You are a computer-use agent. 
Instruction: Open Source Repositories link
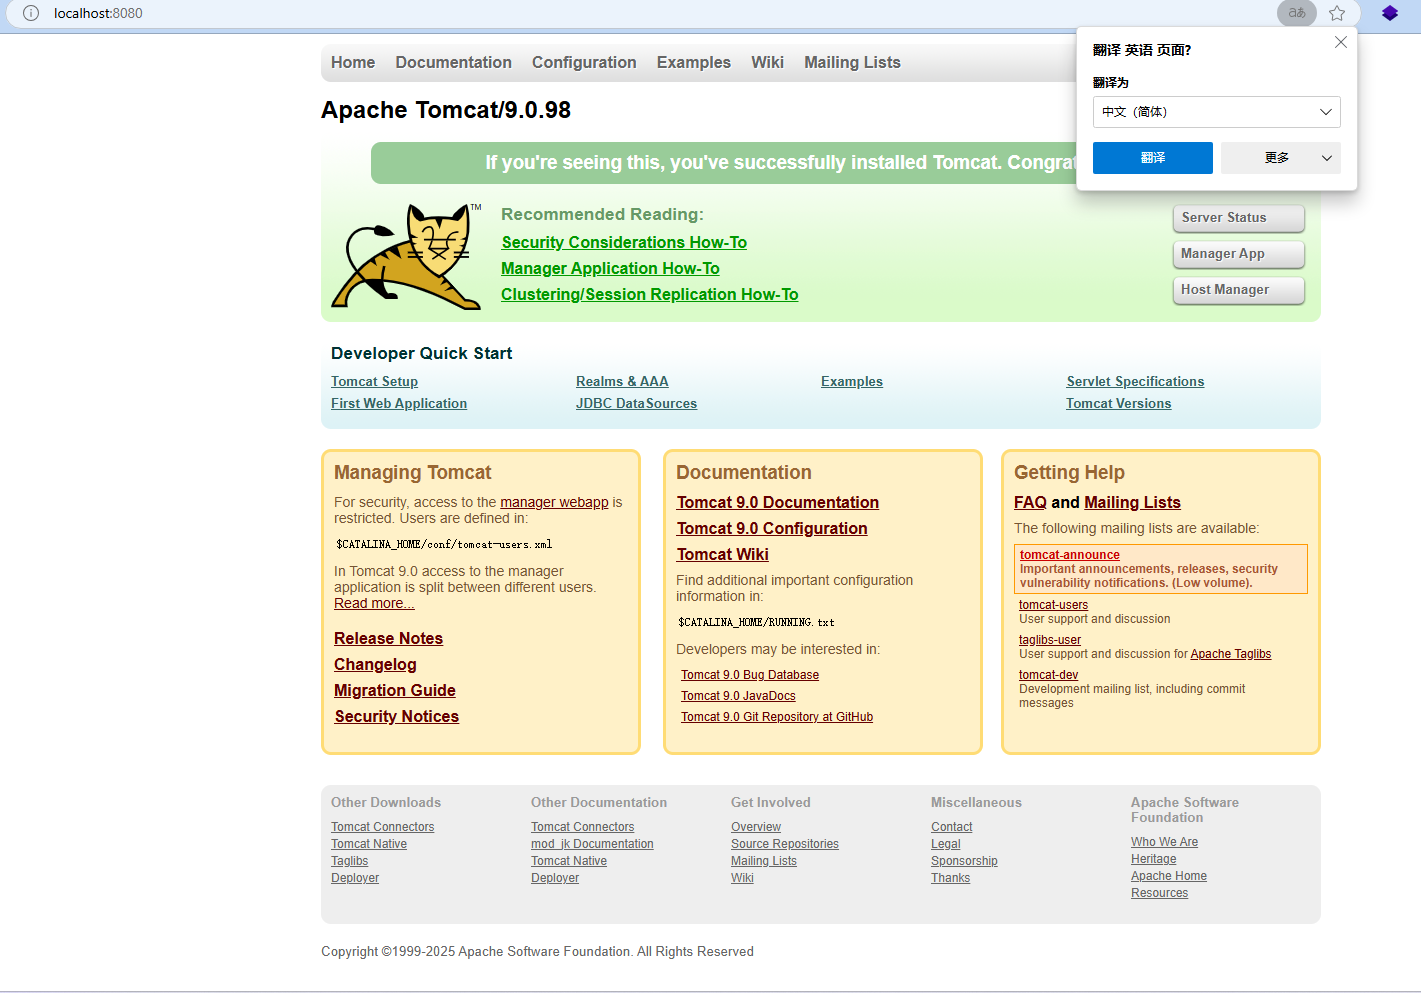pos(785,844)
